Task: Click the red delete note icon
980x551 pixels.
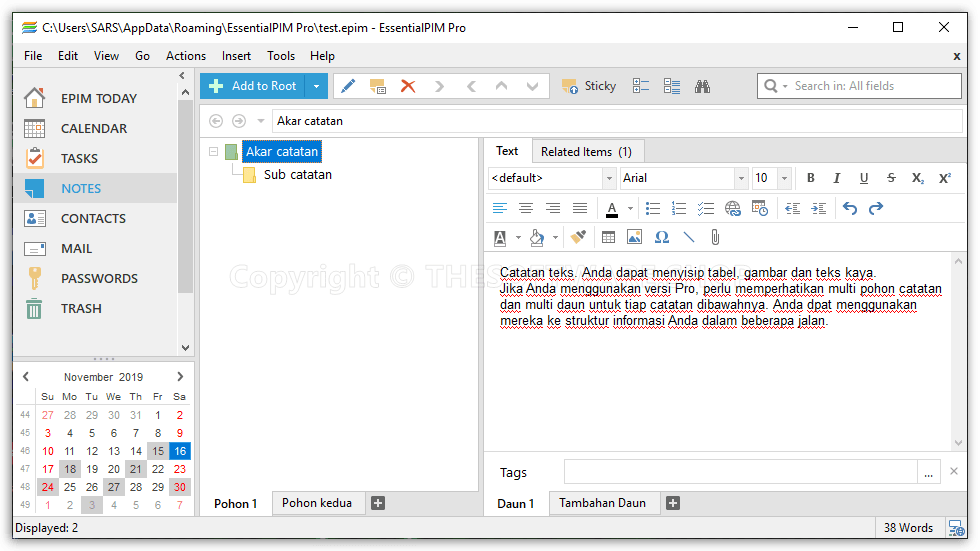Action: [x=408, y=86]
